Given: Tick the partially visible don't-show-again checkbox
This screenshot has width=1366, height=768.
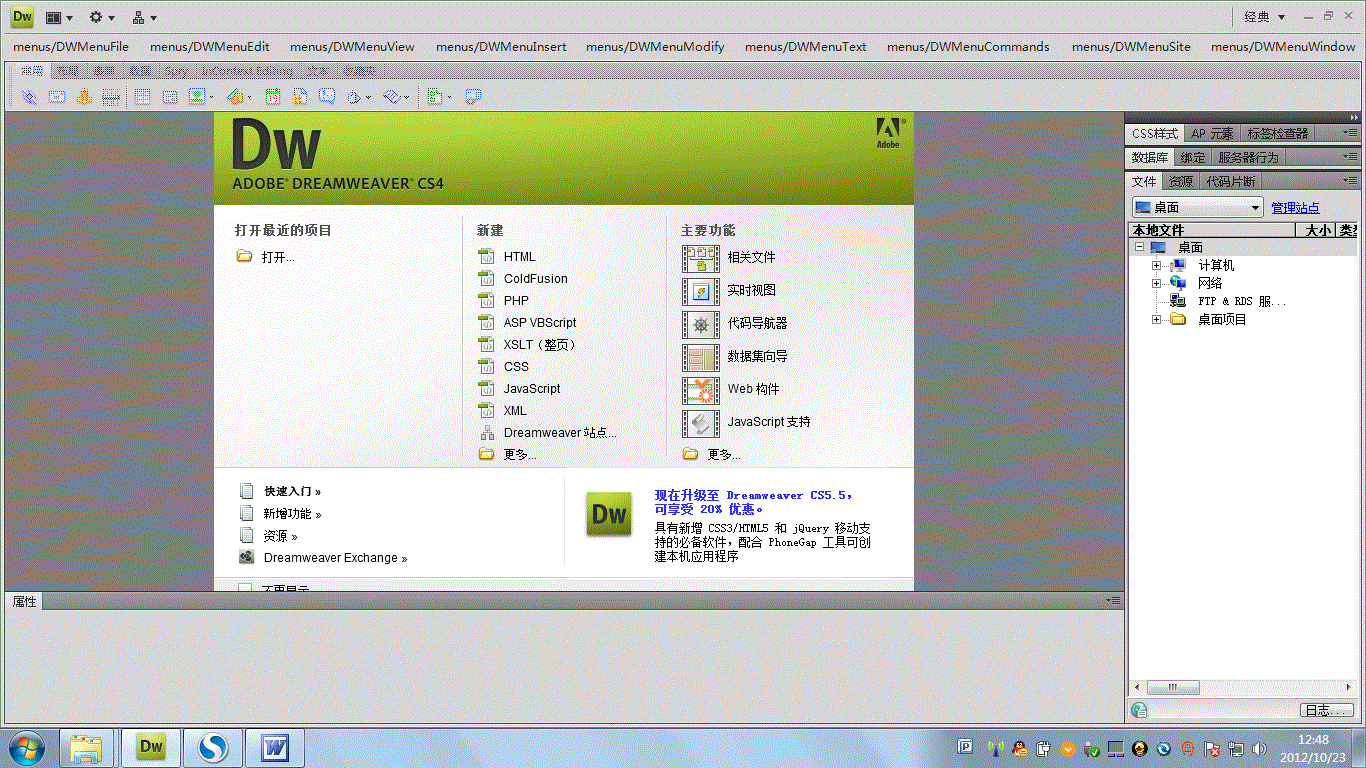Looking at the screenshot, I should click(x=245, y=588).
